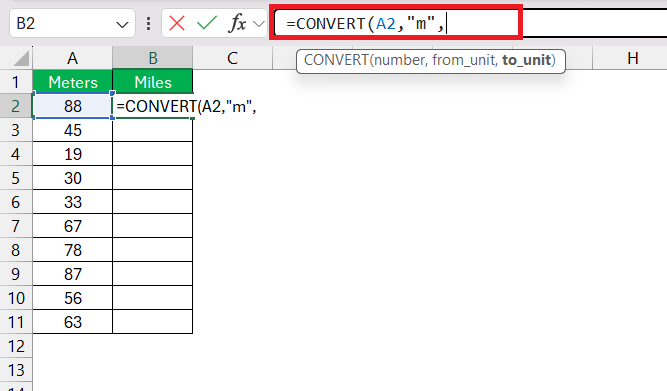Select row 12 header
This screenshot has width=667, height=391.
point(16,346)
